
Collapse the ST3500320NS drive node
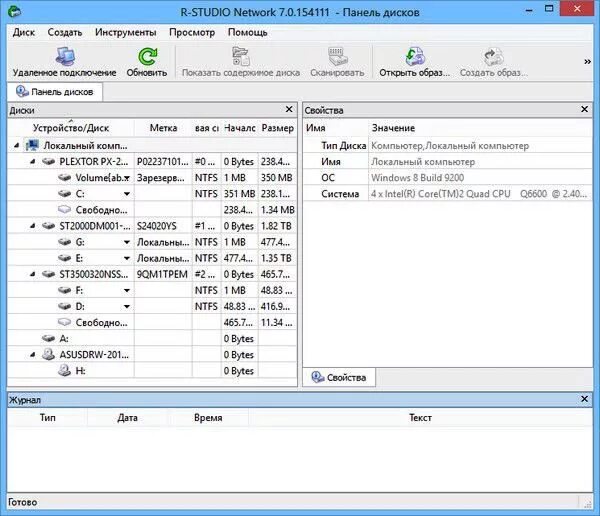click(x=33, y=274)
